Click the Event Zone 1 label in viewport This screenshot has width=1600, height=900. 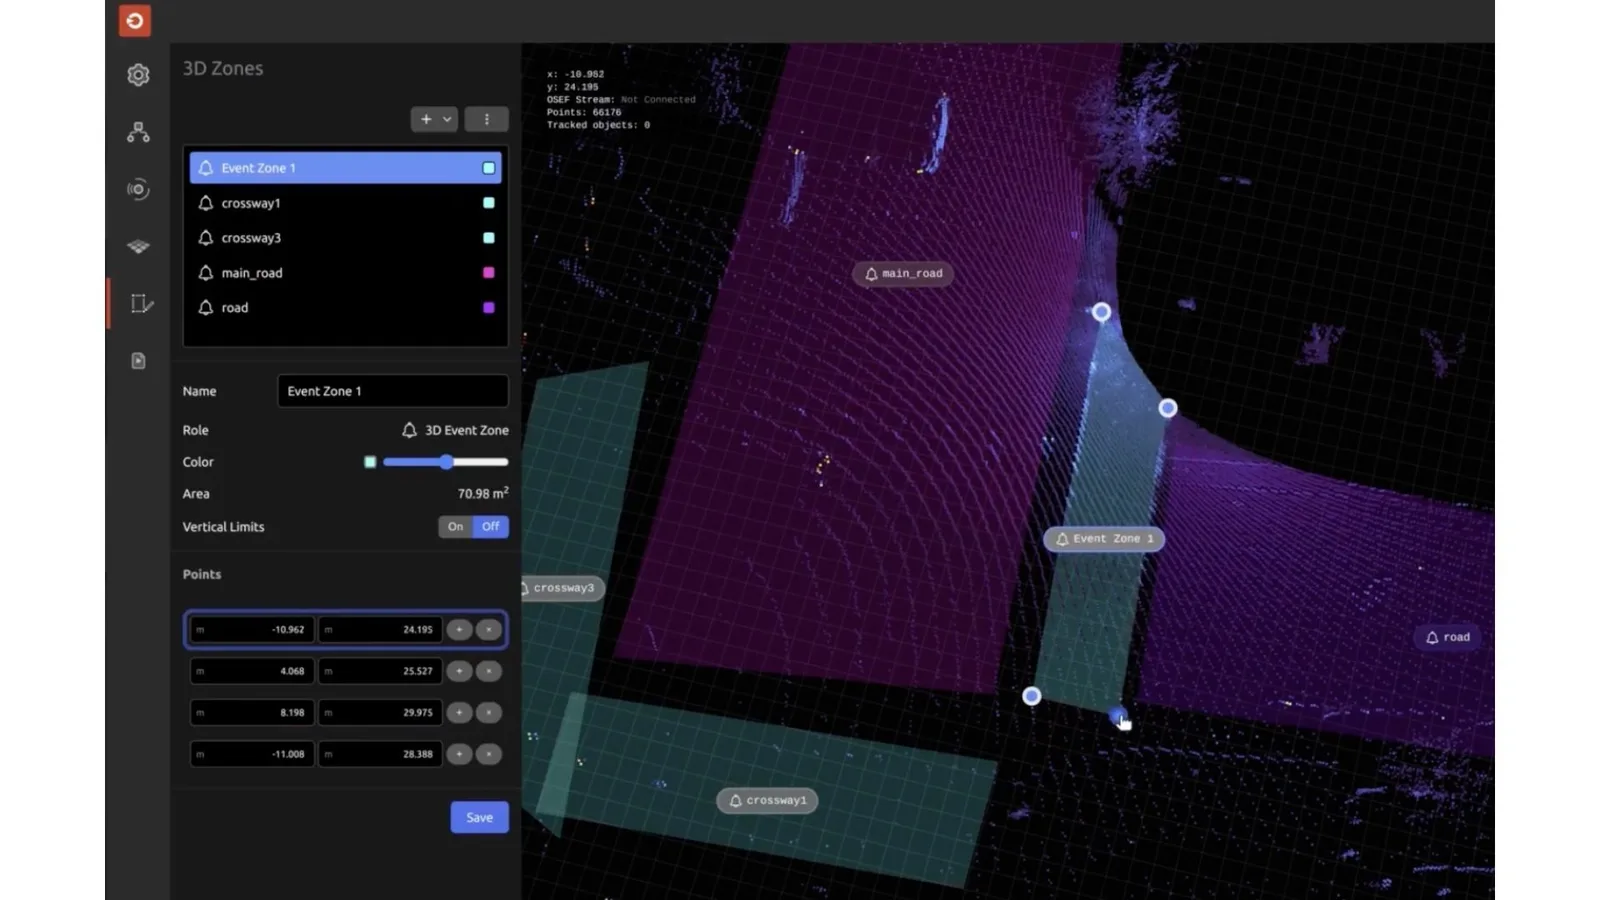(x=1105, y=539)
